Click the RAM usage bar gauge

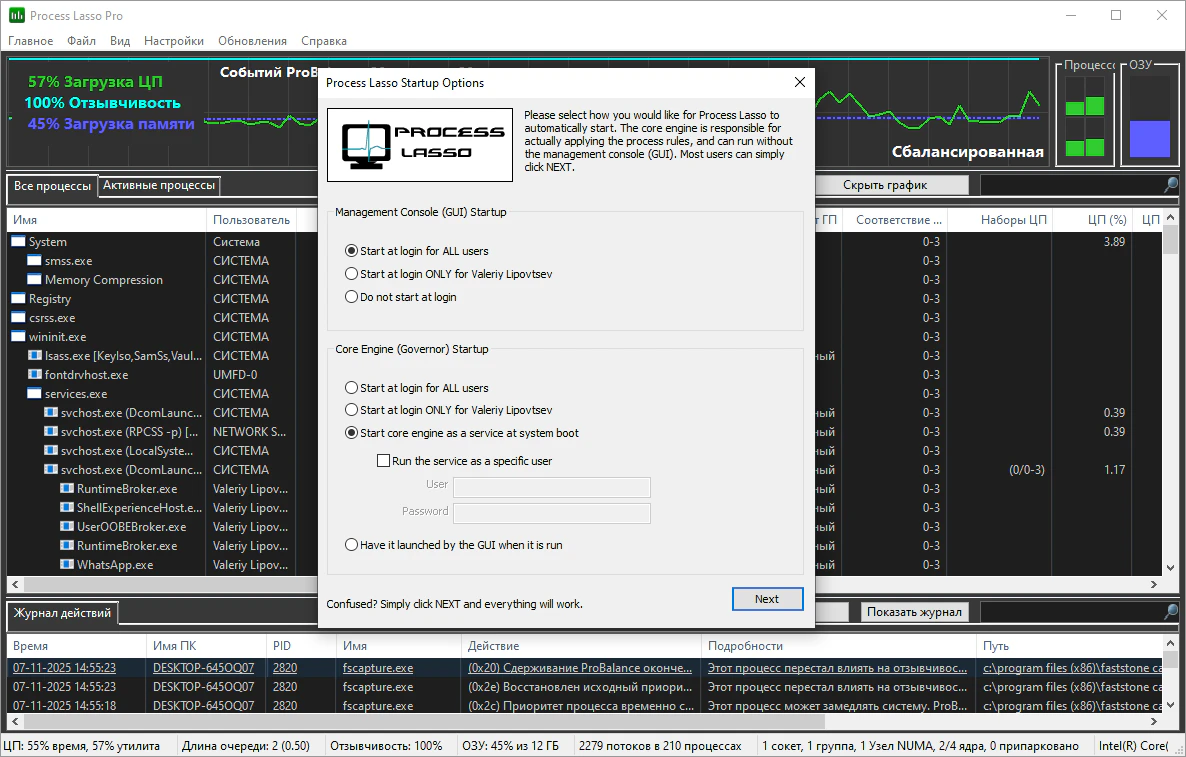point(1150,116)
